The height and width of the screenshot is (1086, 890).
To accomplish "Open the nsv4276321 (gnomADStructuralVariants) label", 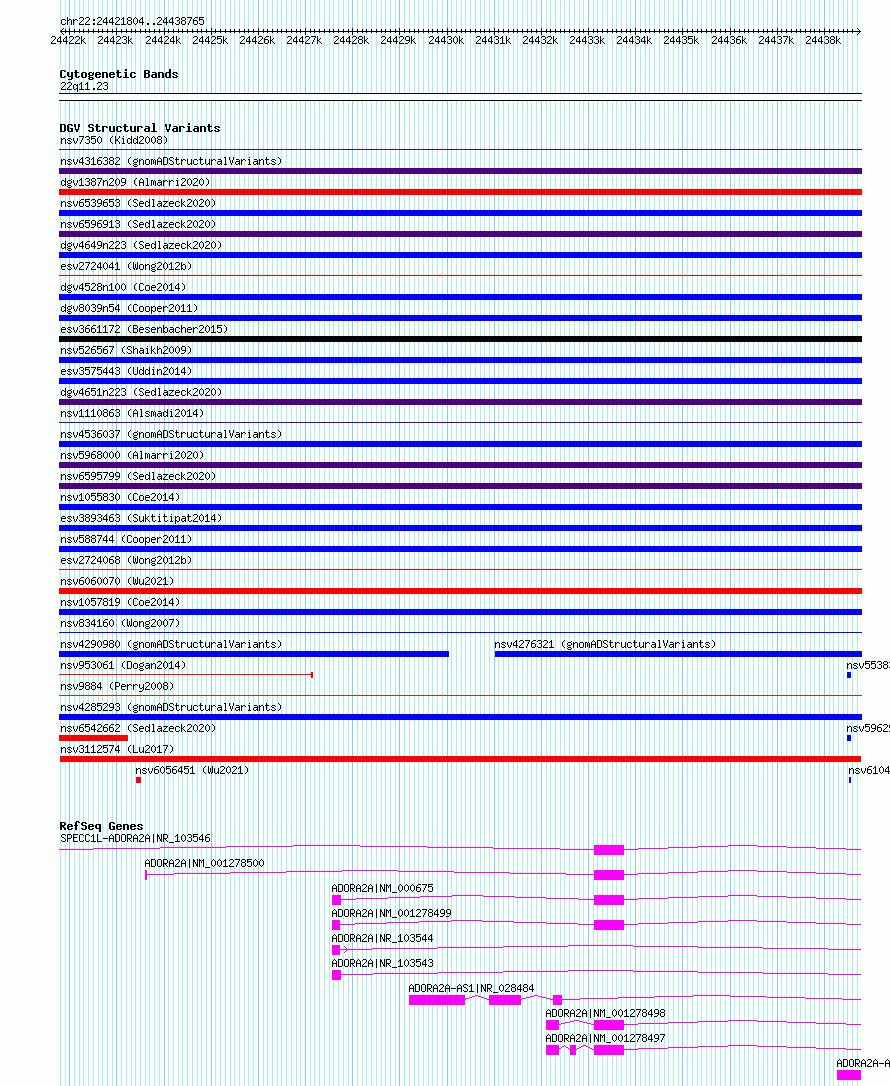I will (605, 644).
